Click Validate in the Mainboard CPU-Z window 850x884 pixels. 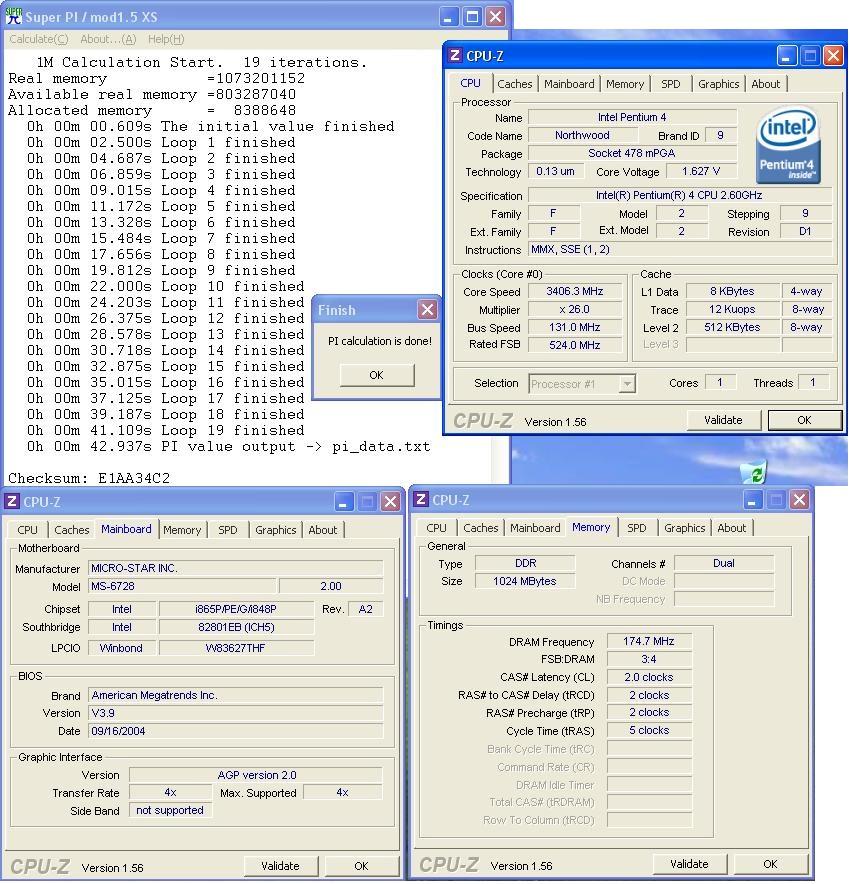[280, 866]
